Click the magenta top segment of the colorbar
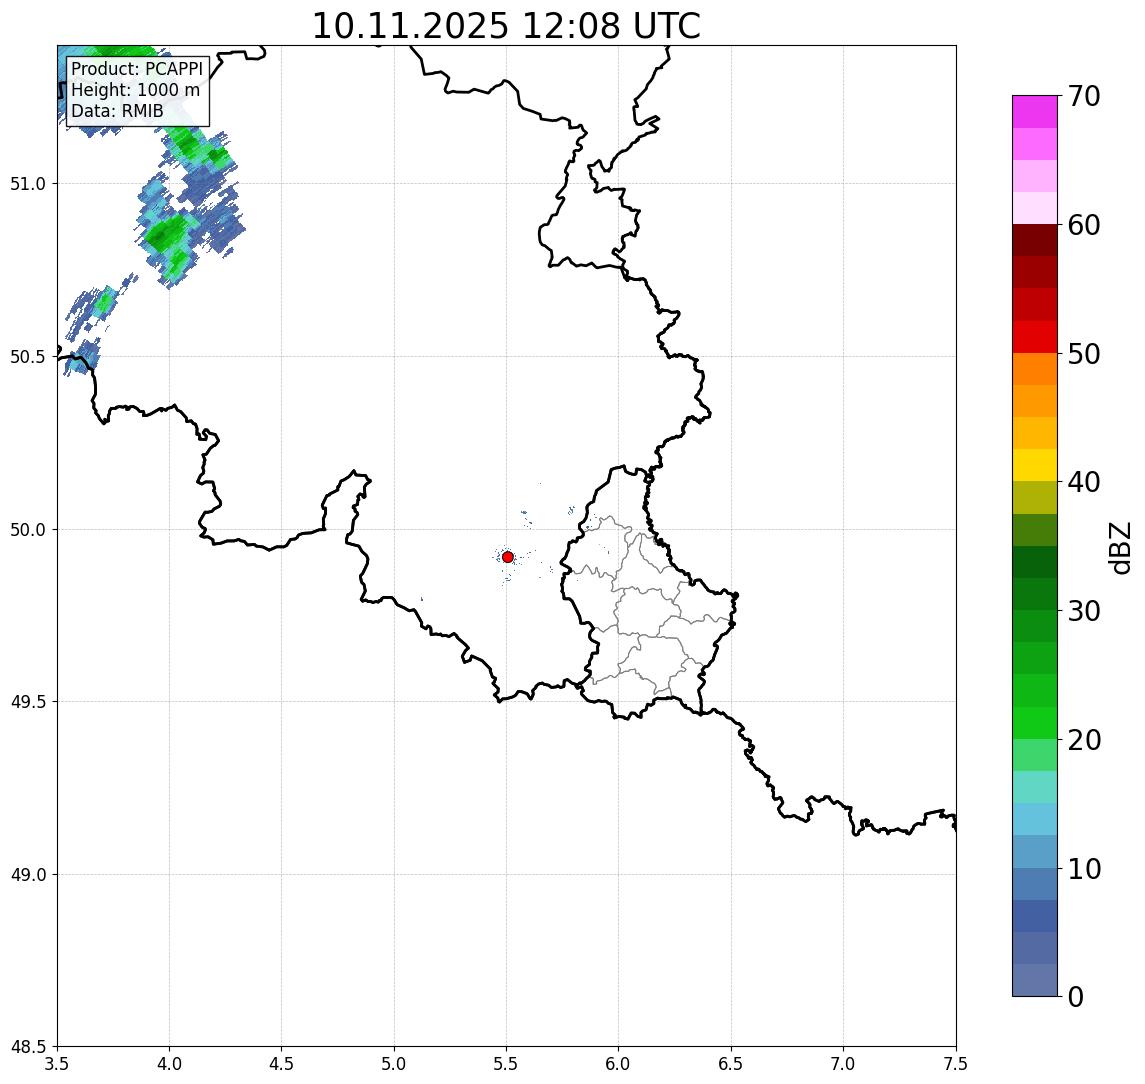This screenshot has width=1145, height=1084. [1035, 112]
